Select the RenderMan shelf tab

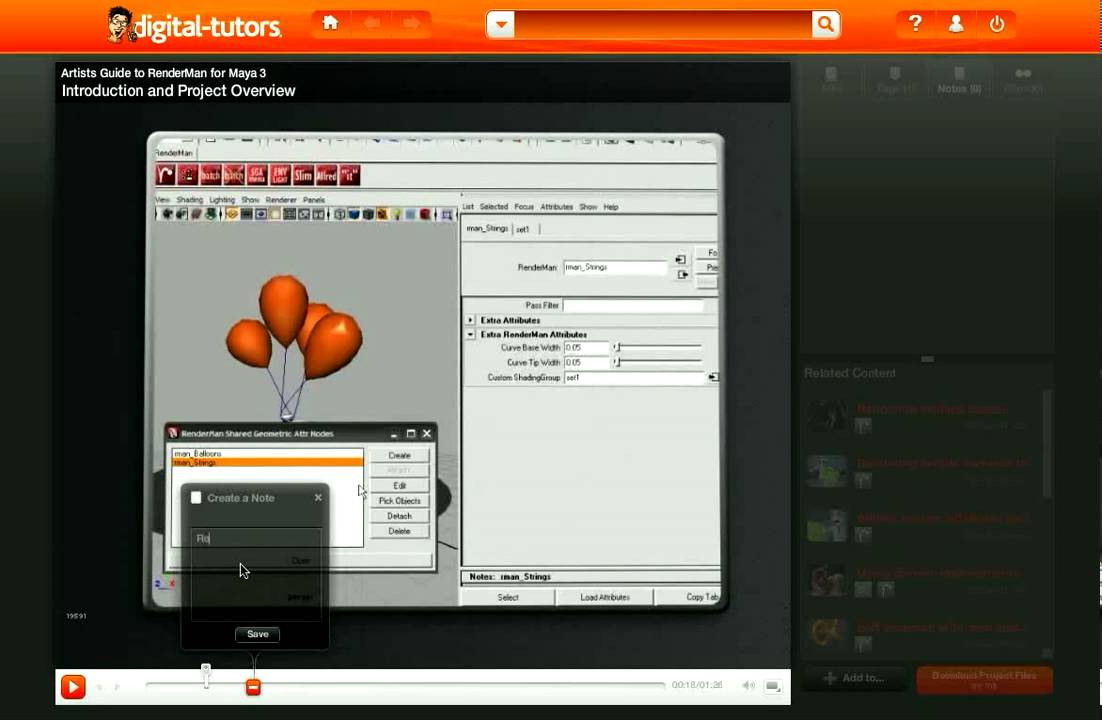point(174,153)
